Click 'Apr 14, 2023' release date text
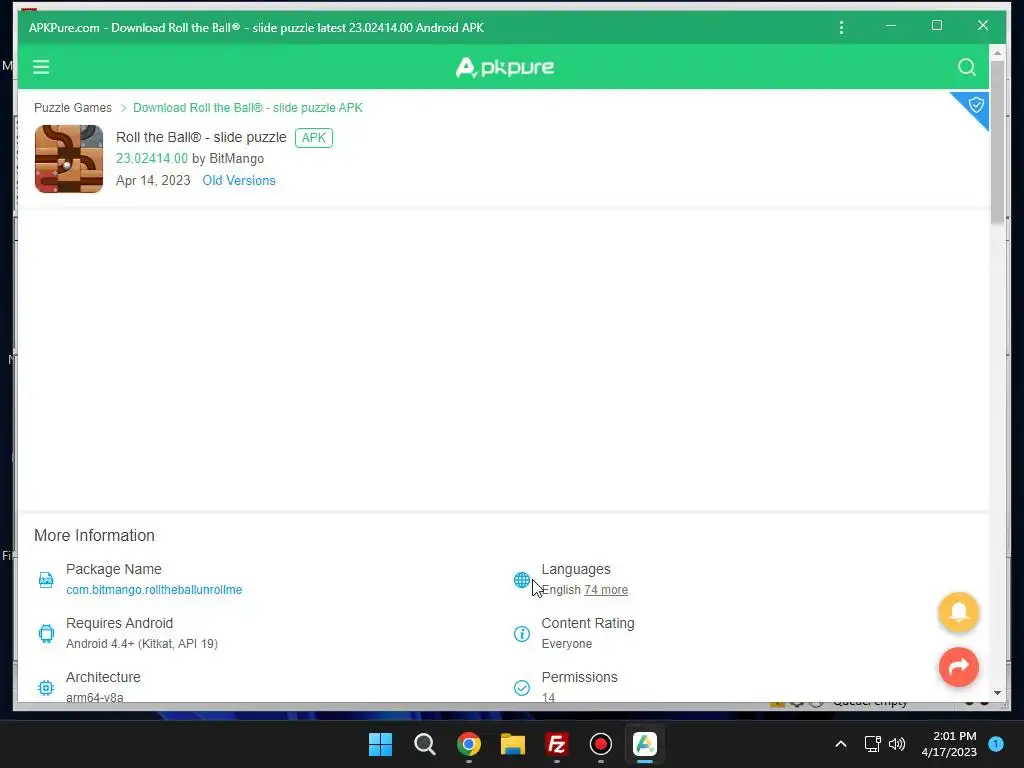Image resolution: width=1024 pixels, height=768 pixels. [153, 180]
